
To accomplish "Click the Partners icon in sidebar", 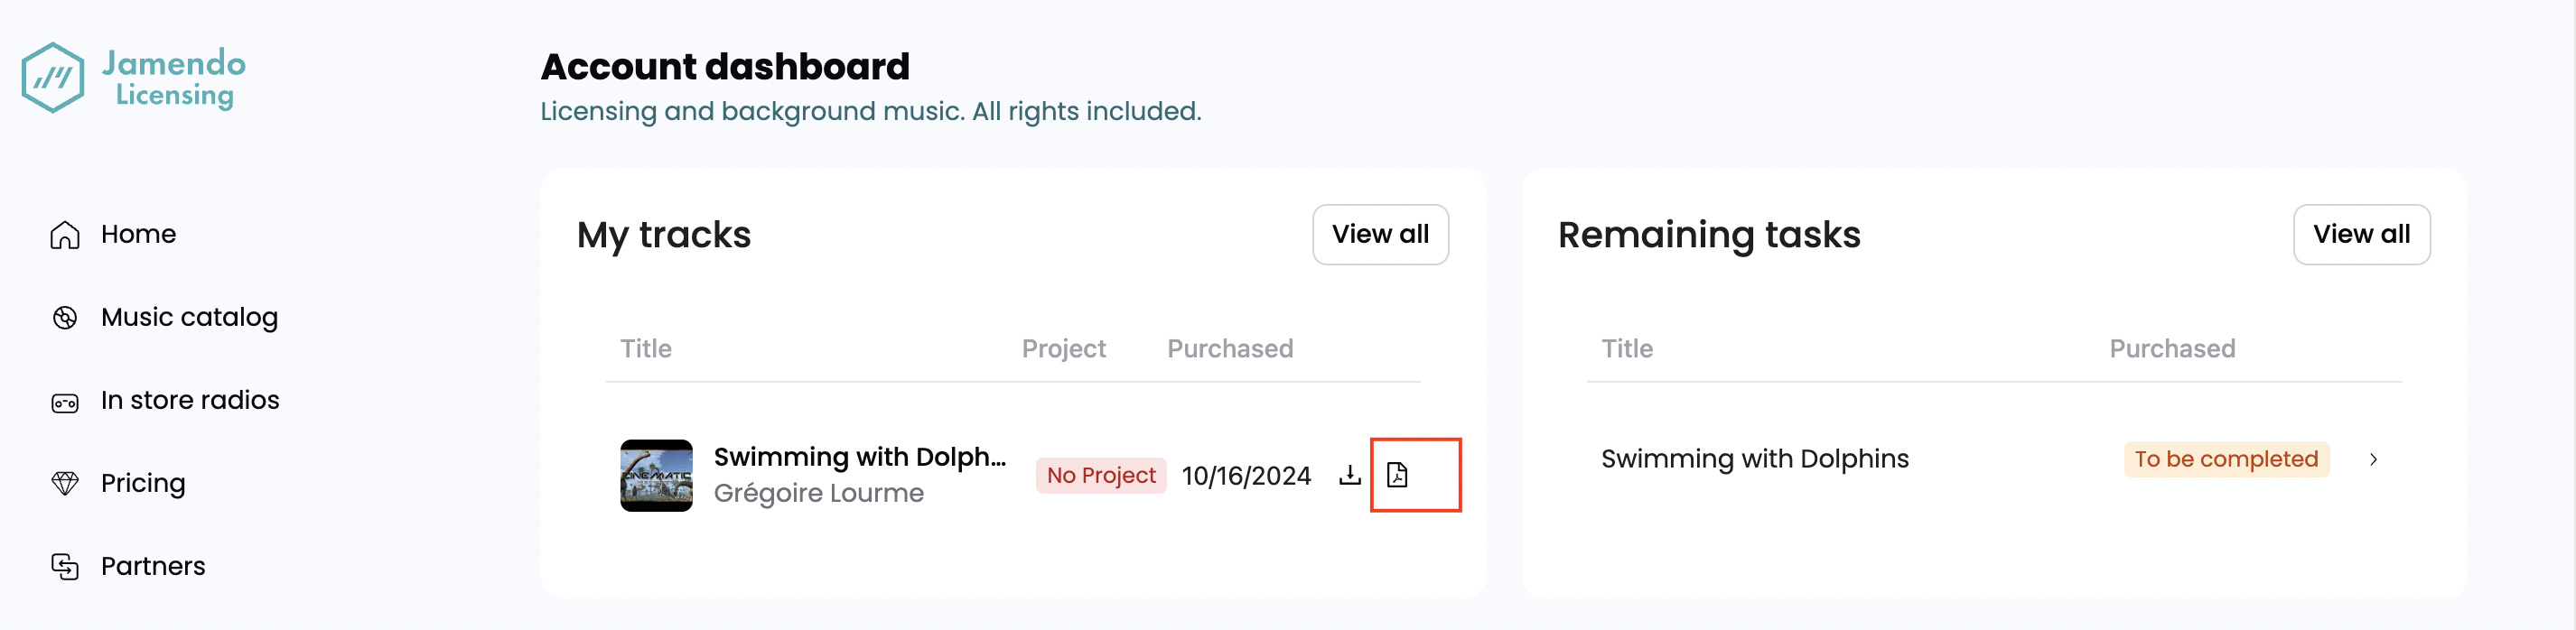I will pyautogui.click(x=65, y=567).
